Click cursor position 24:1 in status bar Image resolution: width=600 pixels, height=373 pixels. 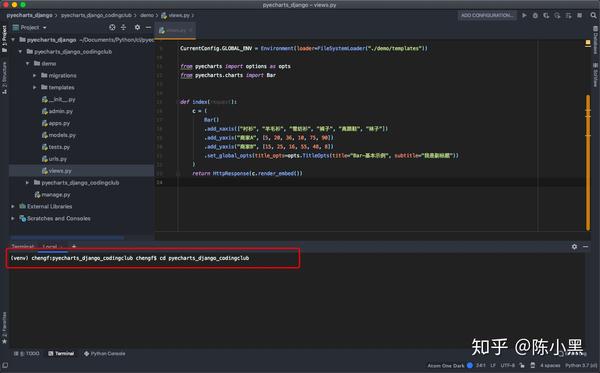(481, 365)
